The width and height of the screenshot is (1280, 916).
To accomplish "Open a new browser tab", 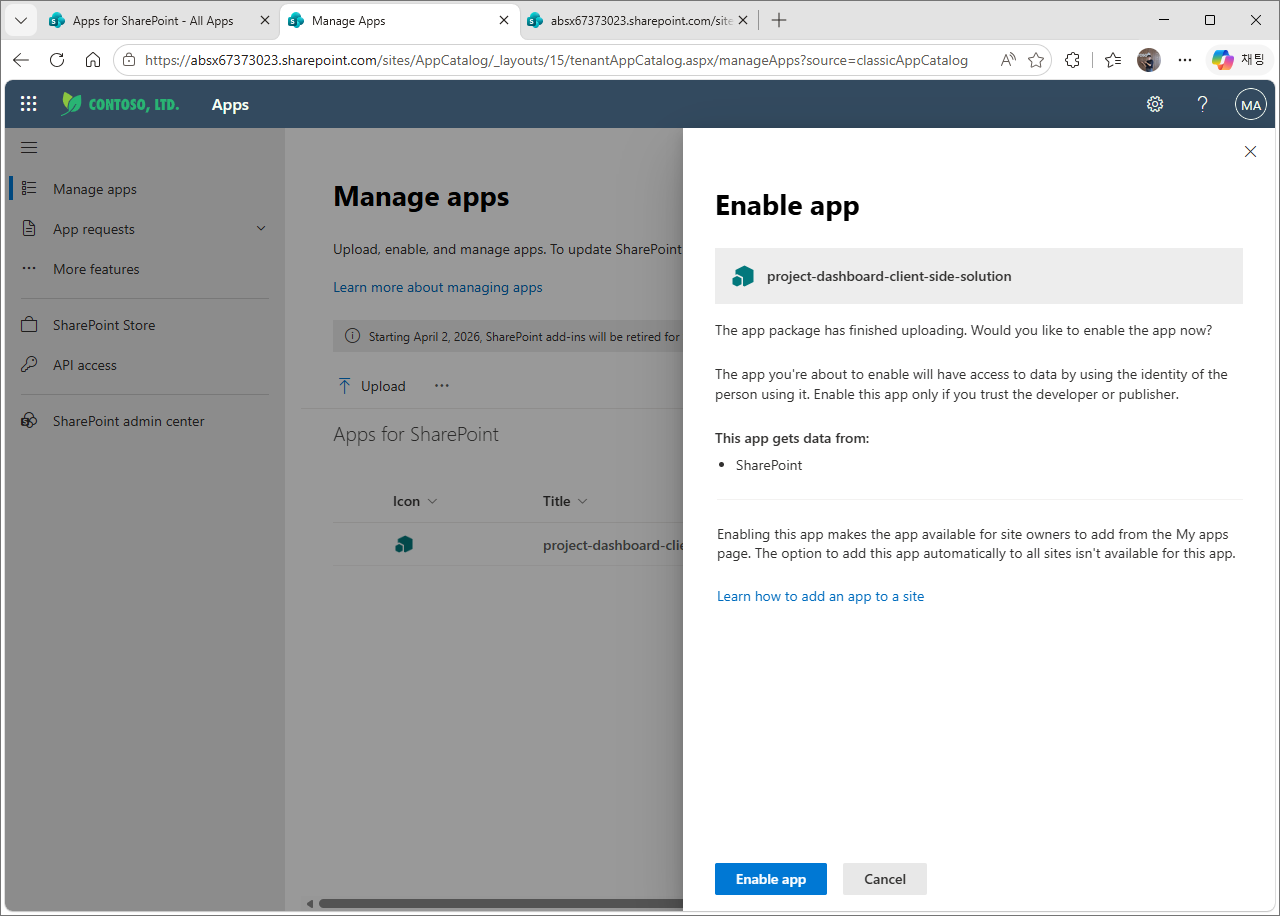I will pyautogui.click(x=780, y=20).
